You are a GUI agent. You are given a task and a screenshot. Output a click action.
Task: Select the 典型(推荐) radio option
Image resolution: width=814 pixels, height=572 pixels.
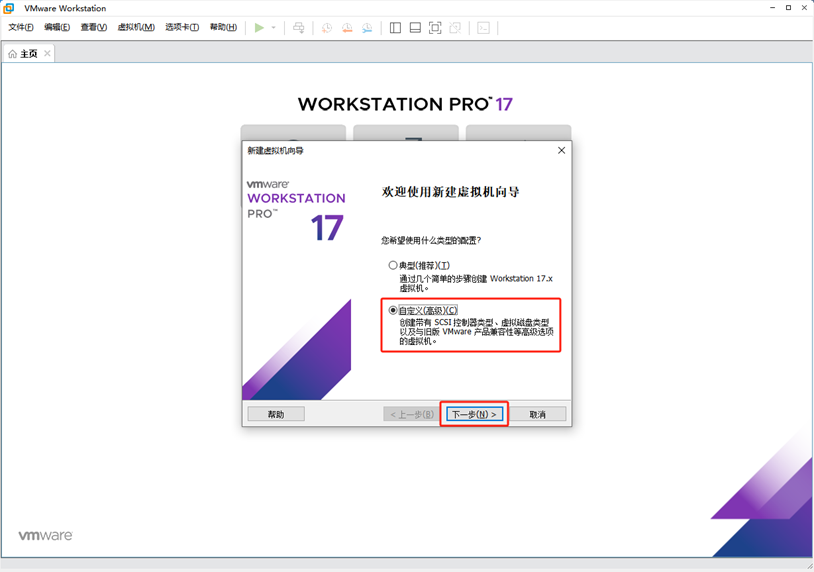(393, 265)
